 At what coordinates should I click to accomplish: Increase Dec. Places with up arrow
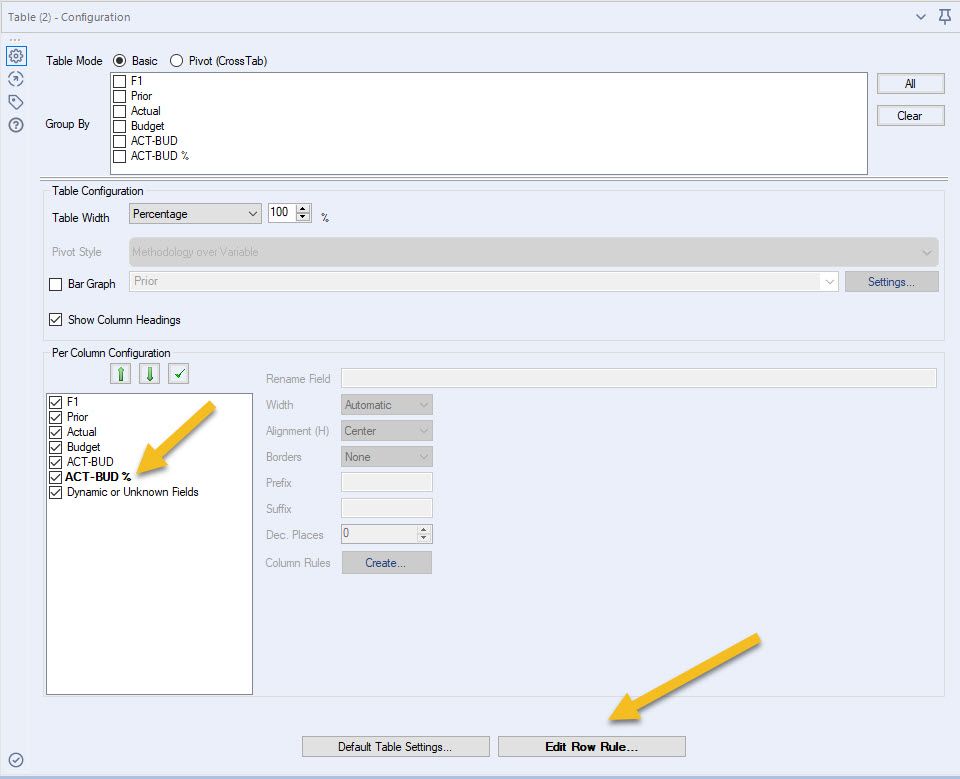point(424,530)
